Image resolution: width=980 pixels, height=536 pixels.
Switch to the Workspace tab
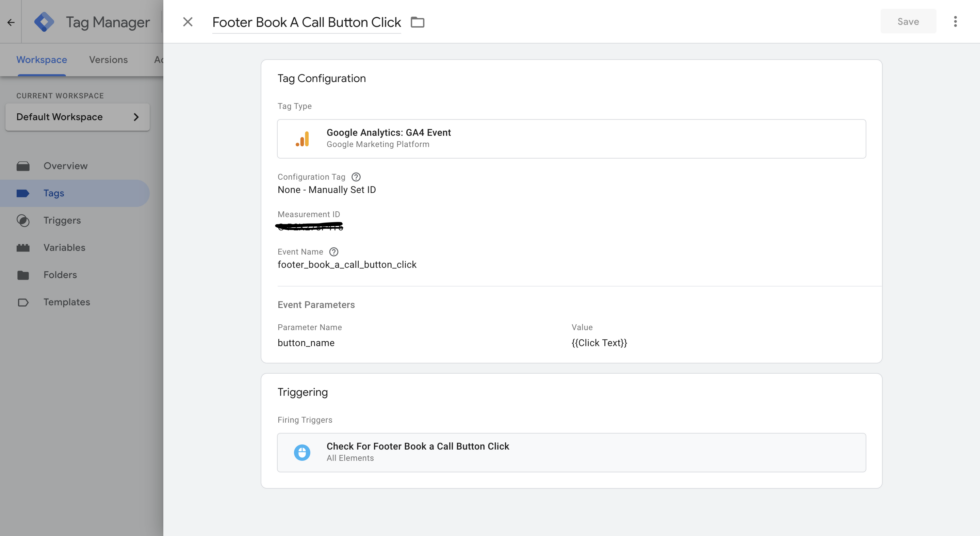(x=42, y=60)
